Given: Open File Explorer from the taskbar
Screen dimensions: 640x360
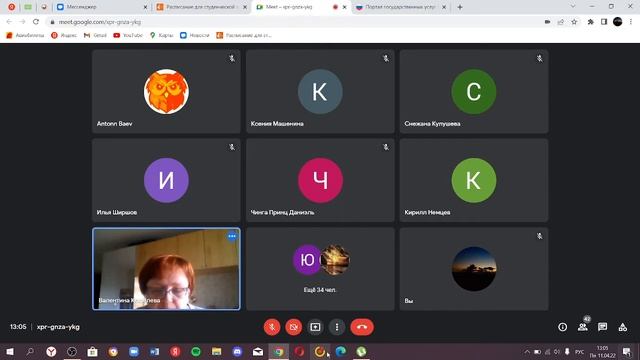Looking at the screenshot, I should click(216, 351).
